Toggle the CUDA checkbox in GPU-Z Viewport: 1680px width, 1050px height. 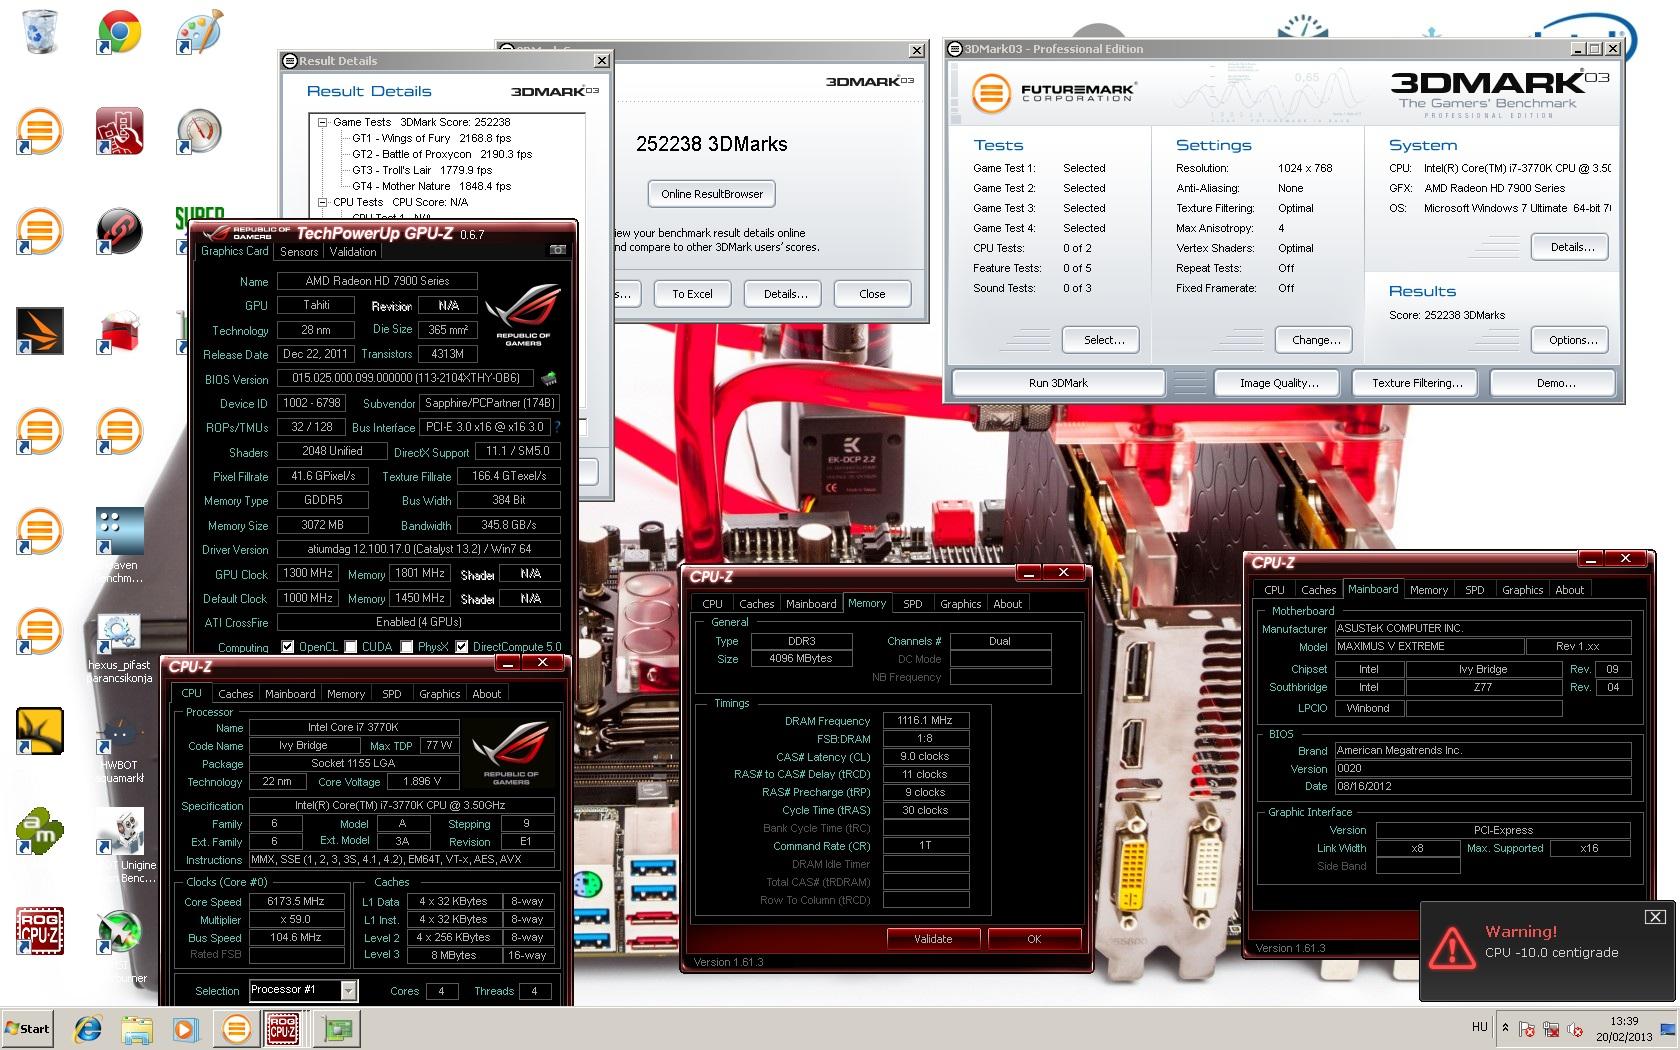(x=350, y=647)
